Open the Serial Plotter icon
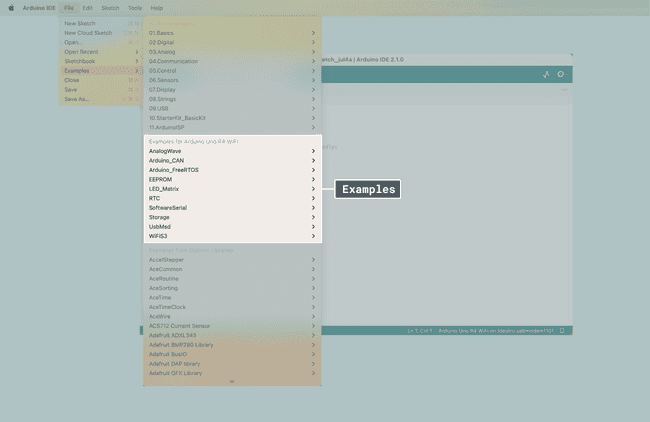650x422 pixels. (x=546, y=74)
